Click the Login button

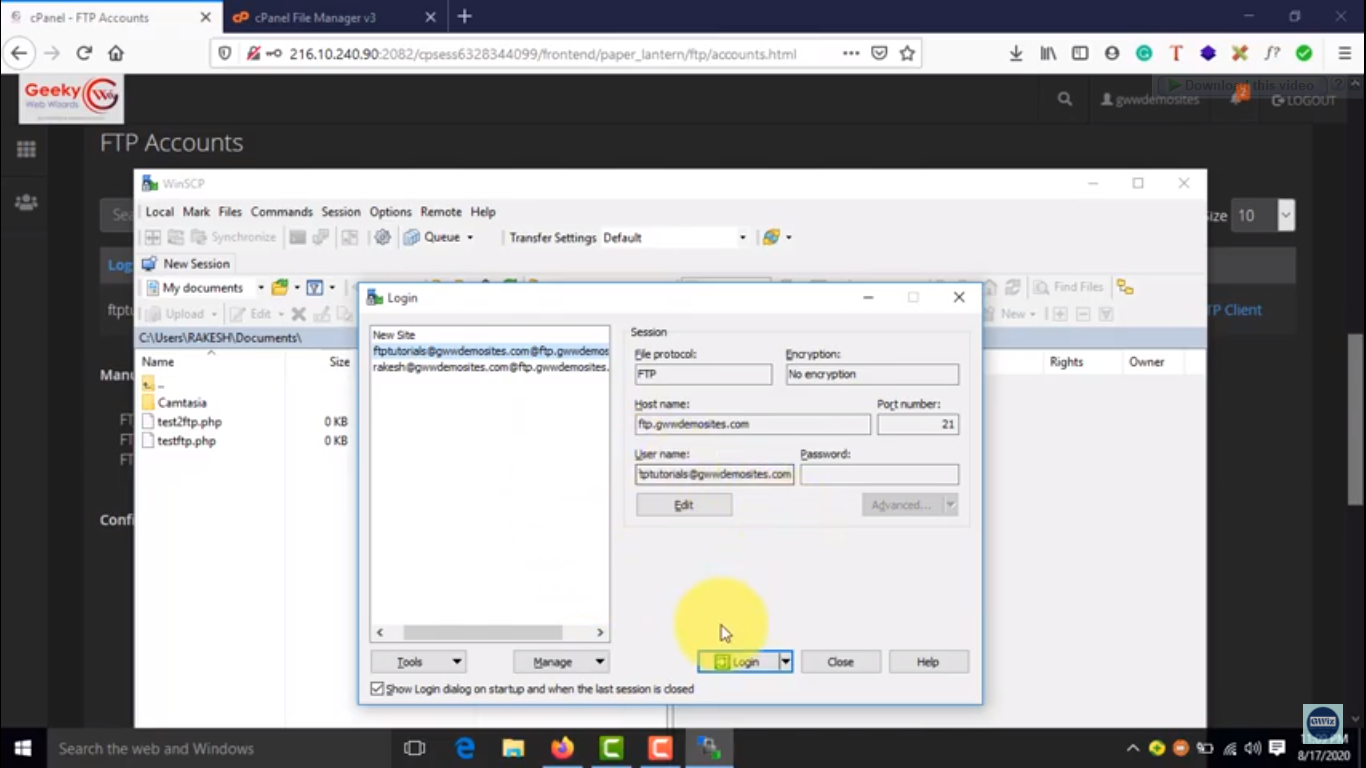point(738,661)
